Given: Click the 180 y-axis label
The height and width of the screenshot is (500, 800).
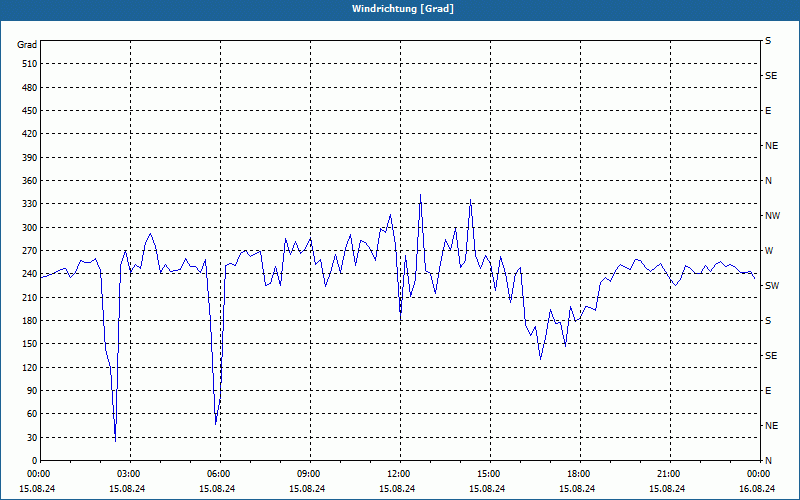Looking at the screenshot, I should point(30,321).
